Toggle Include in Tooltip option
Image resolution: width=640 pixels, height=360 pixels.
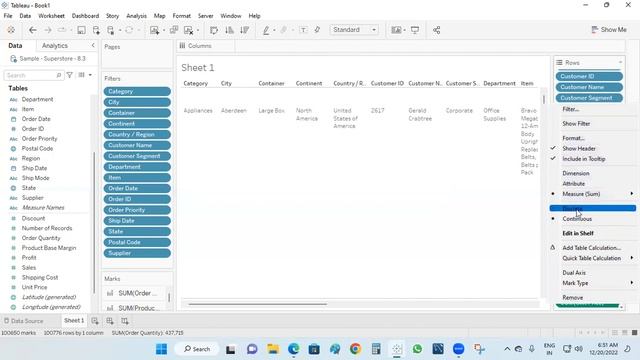(584, 159)
